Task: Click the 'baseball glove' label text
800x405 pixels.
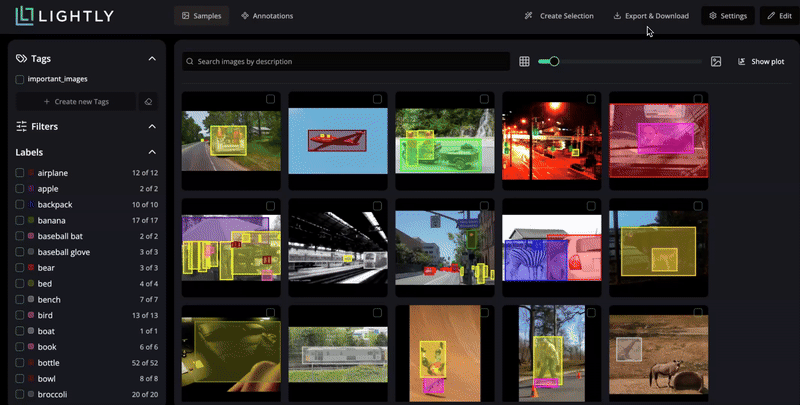Action: tap(64, 252)
